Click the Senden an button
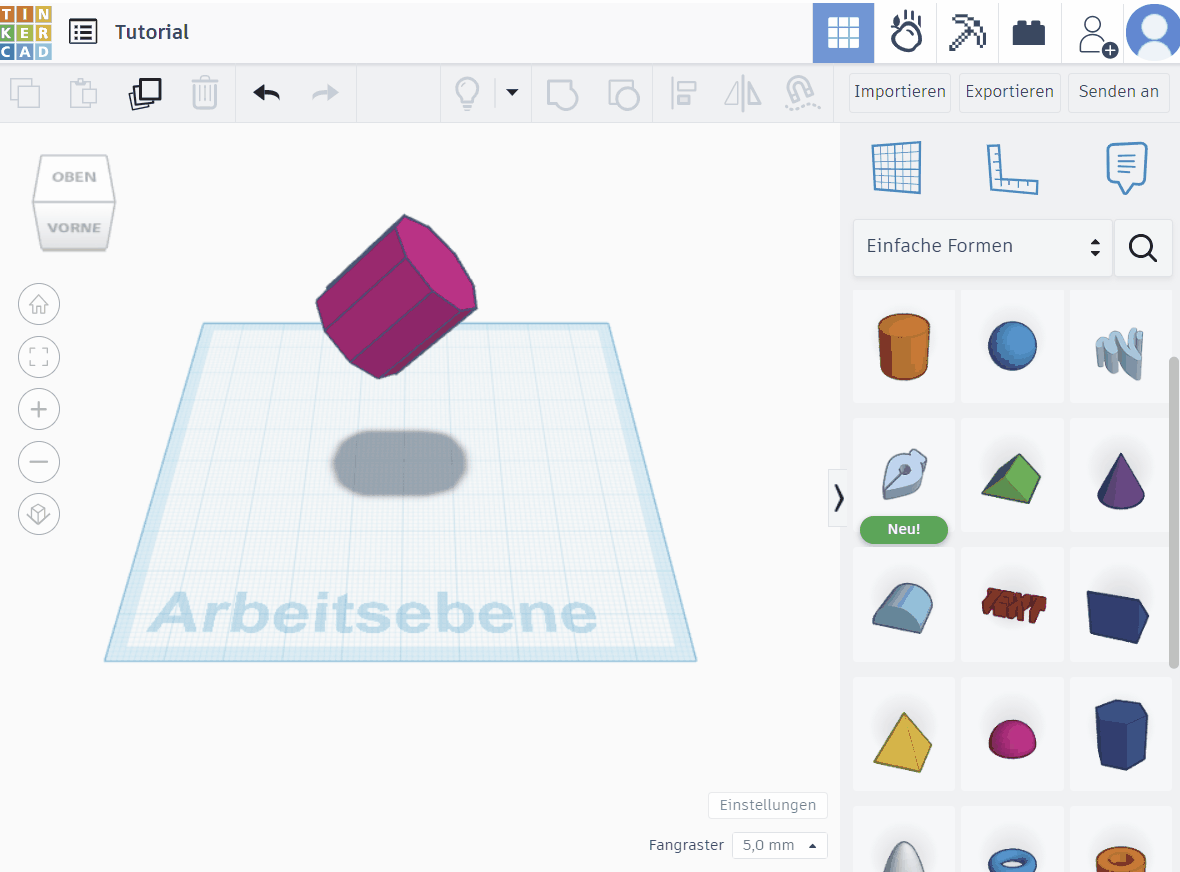1180x872 pixels. coord(1119,92)
